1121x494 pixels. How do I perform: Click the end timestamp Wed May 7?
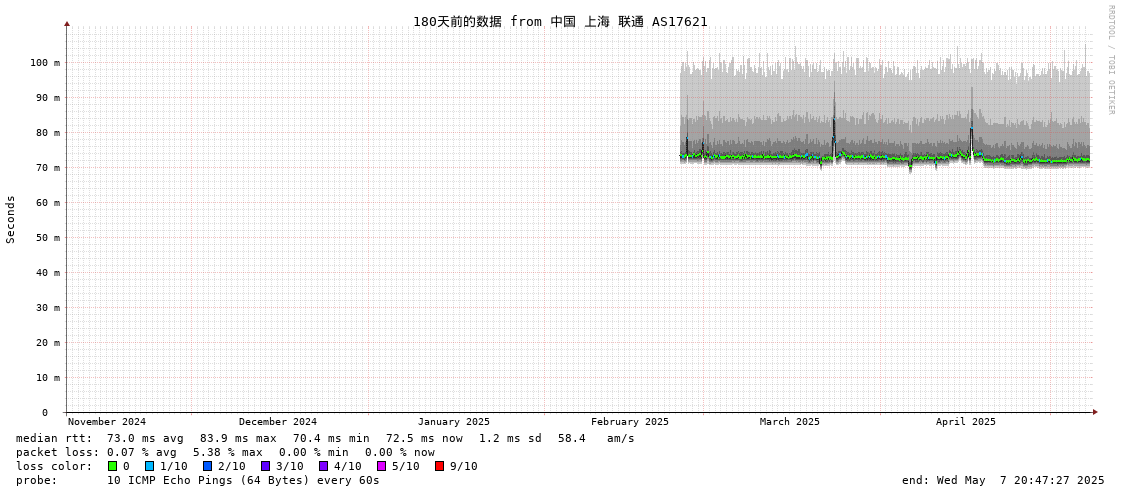1003,480
